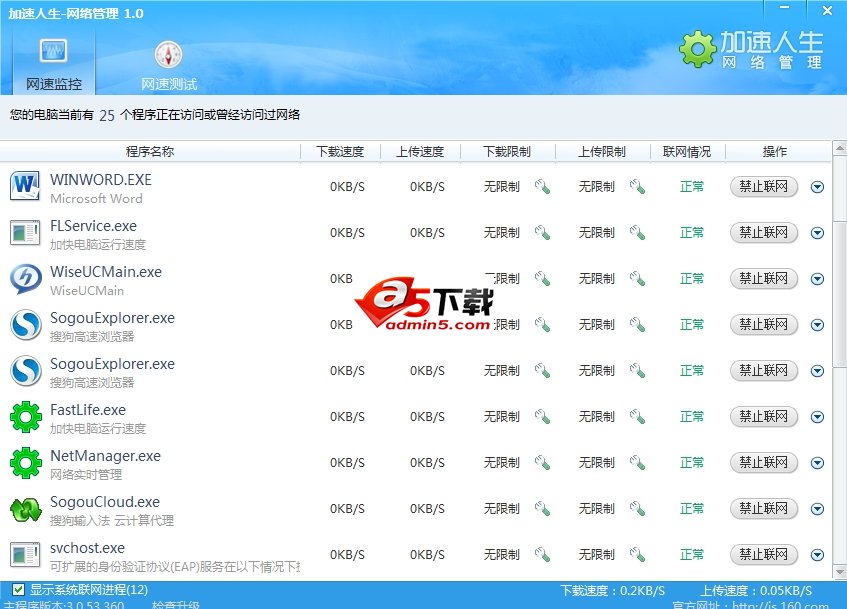This screenshot has width=847, height=609.
Task: Click the 上传限制 column header
Action: point(602,152)
